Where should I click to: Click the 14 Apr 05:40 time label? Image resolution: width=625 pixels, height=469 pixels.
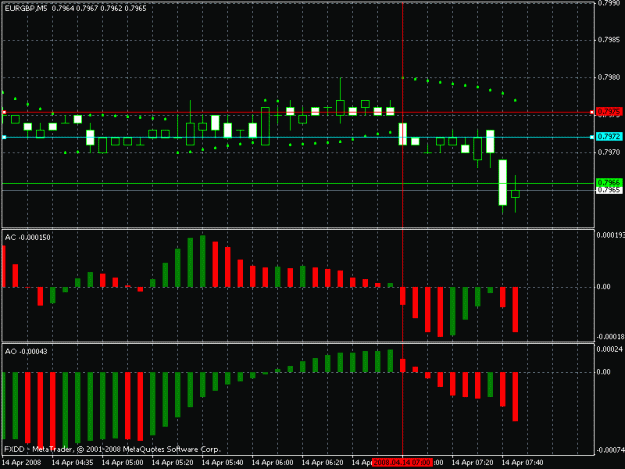click(222, 463)
